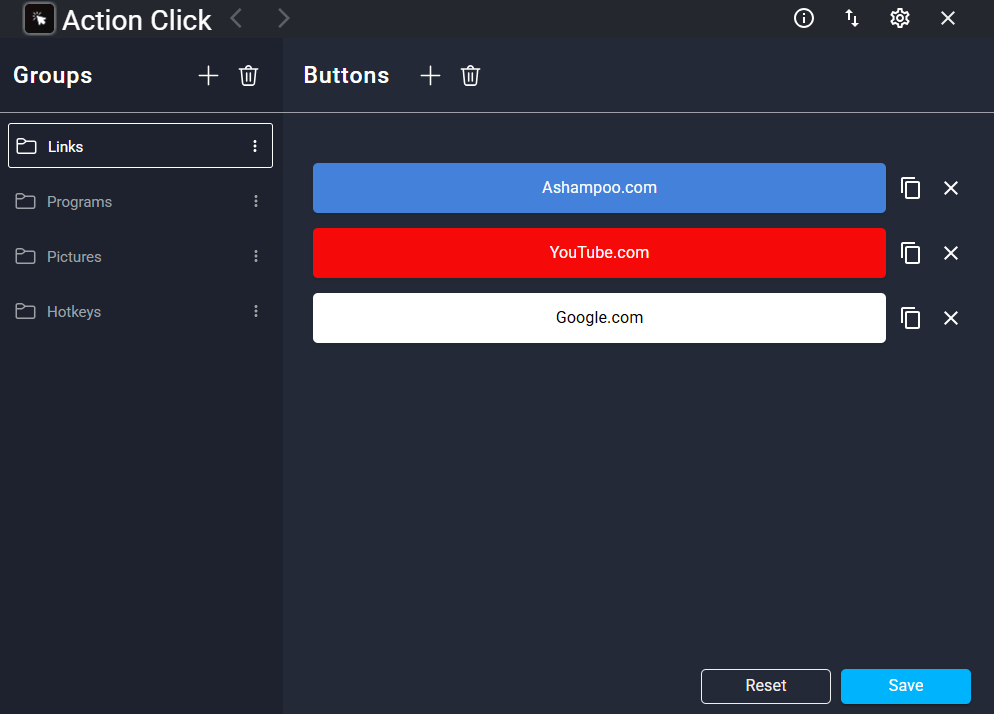This screenshot has height=714, width=994.
Task: Open the Pictures group three-dot menu
Action: 255,256
